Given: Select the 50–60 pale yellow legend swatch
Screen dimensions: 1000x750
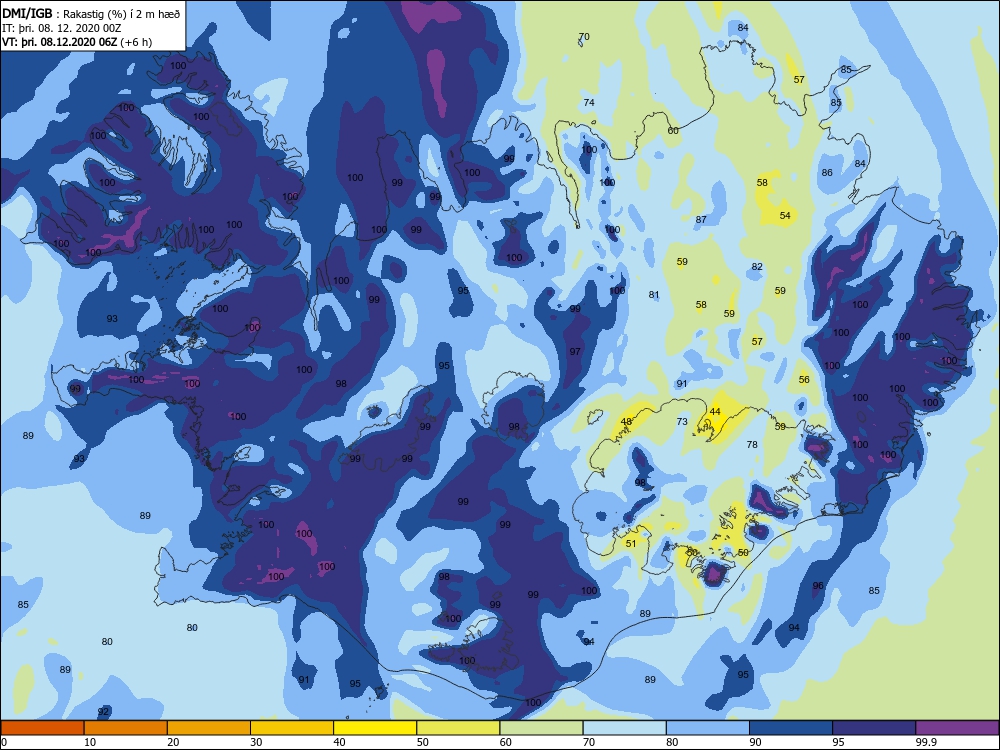Looking at the screenshot, I should (458, 728).
